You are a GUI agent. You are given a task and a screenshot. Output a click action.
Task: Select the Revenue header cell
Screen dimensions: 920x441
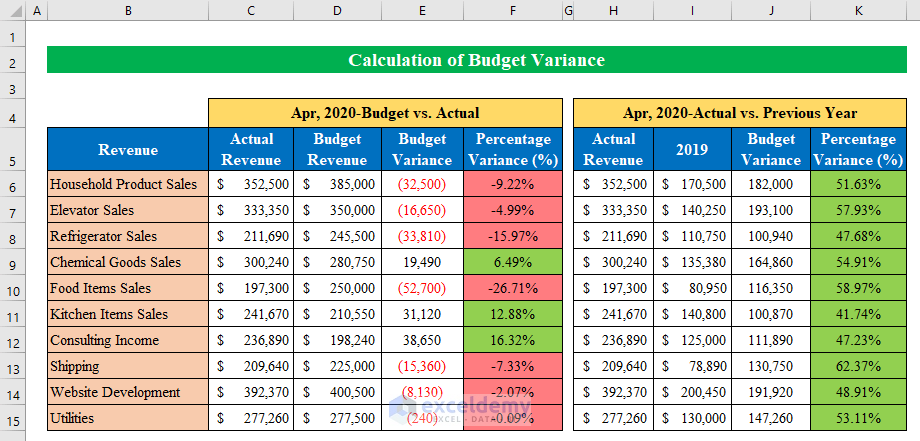[x=128, y=150]
